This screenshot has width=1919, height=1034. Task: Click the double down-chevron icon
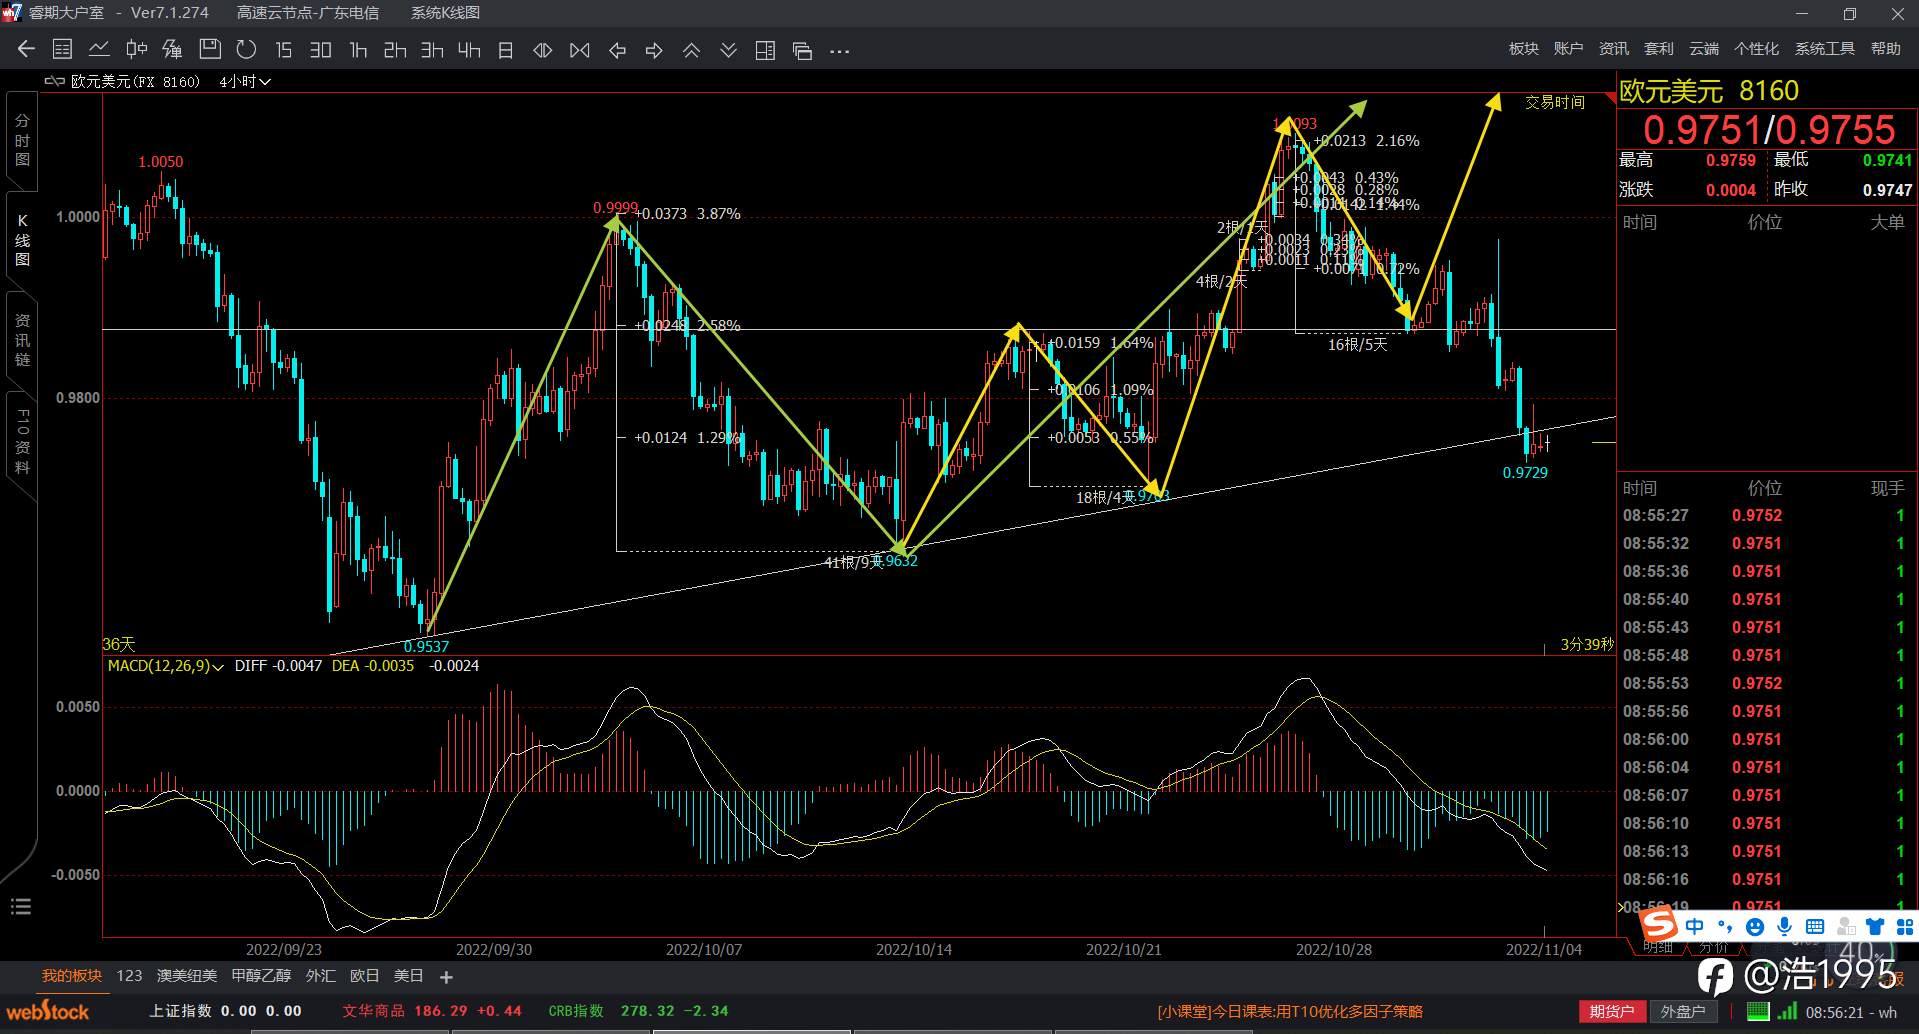point(728,50)
